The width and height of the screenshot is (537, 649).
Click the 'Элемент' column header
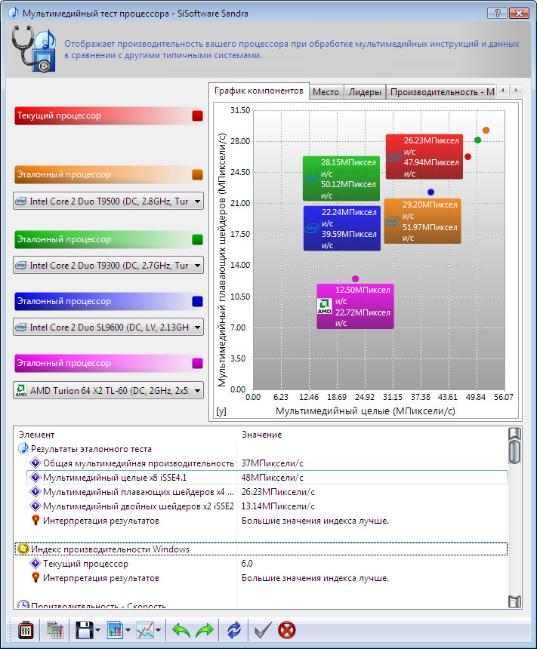point(36,435)
